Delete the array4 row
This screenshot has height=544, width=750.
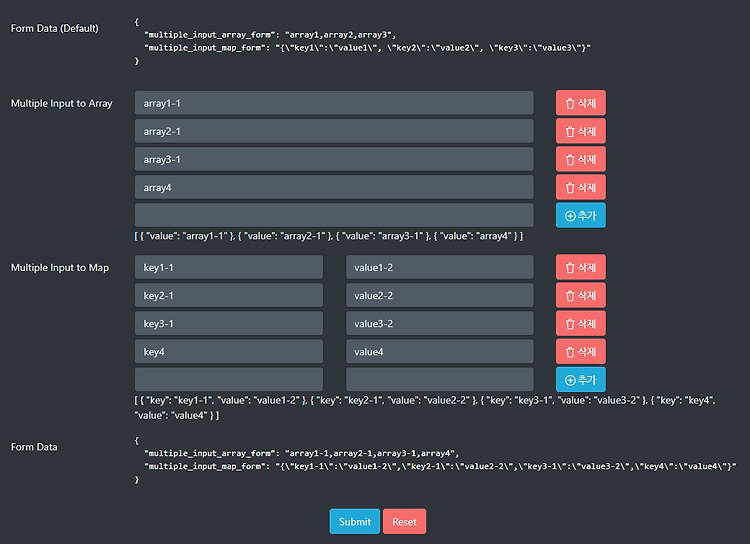click(580, 187)
